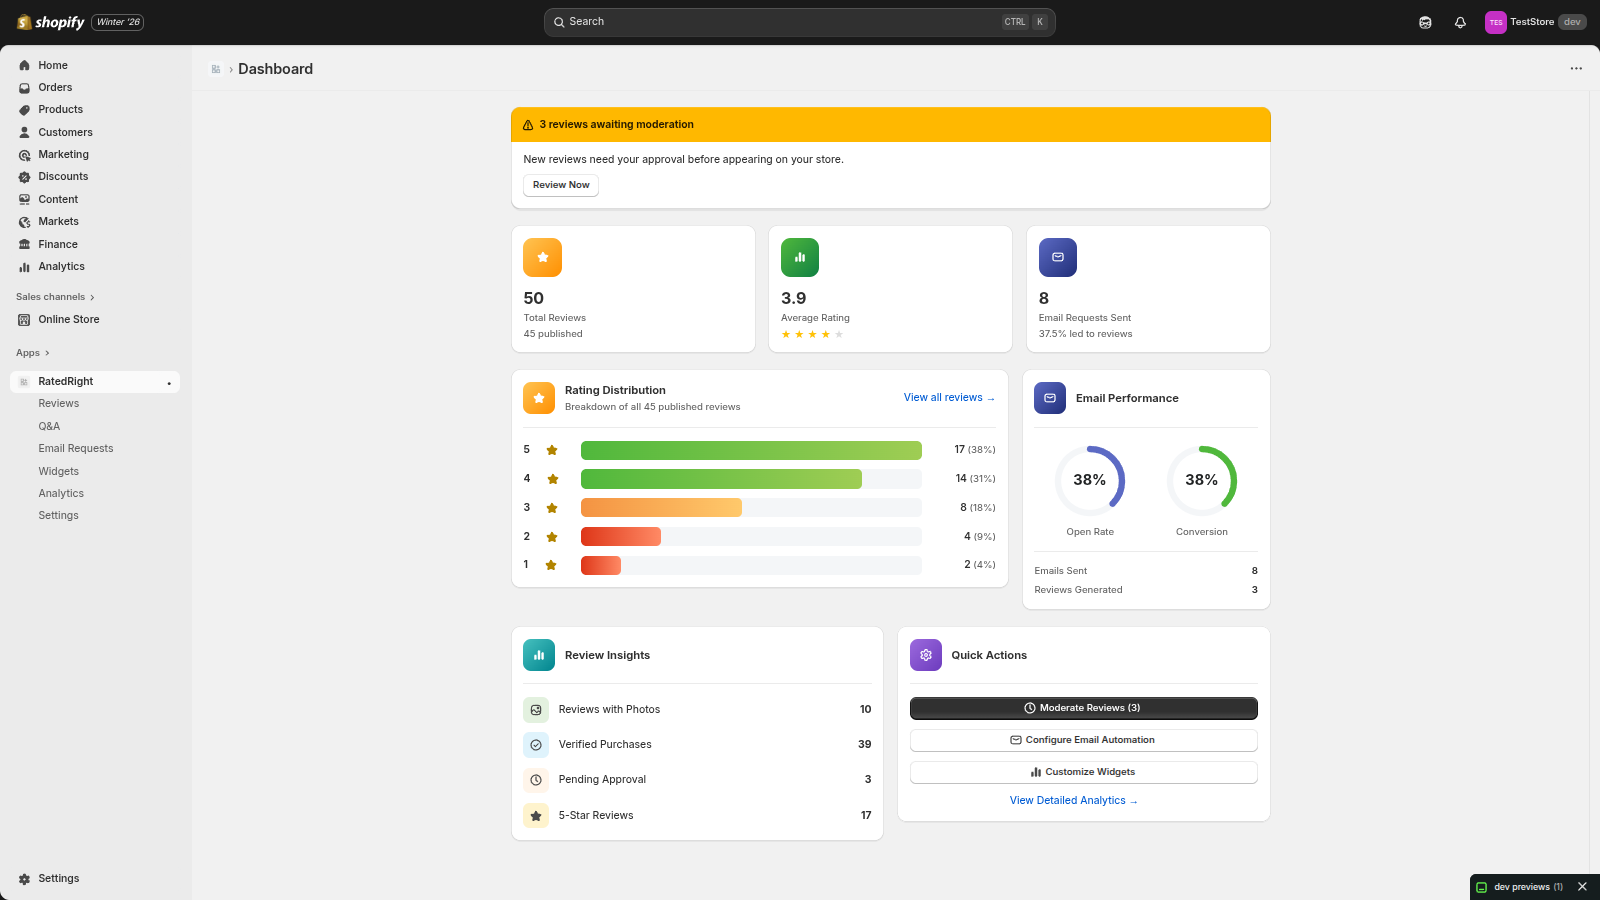
Task: Open the Email Requests page under RatedRight
Action: point(75,448)
